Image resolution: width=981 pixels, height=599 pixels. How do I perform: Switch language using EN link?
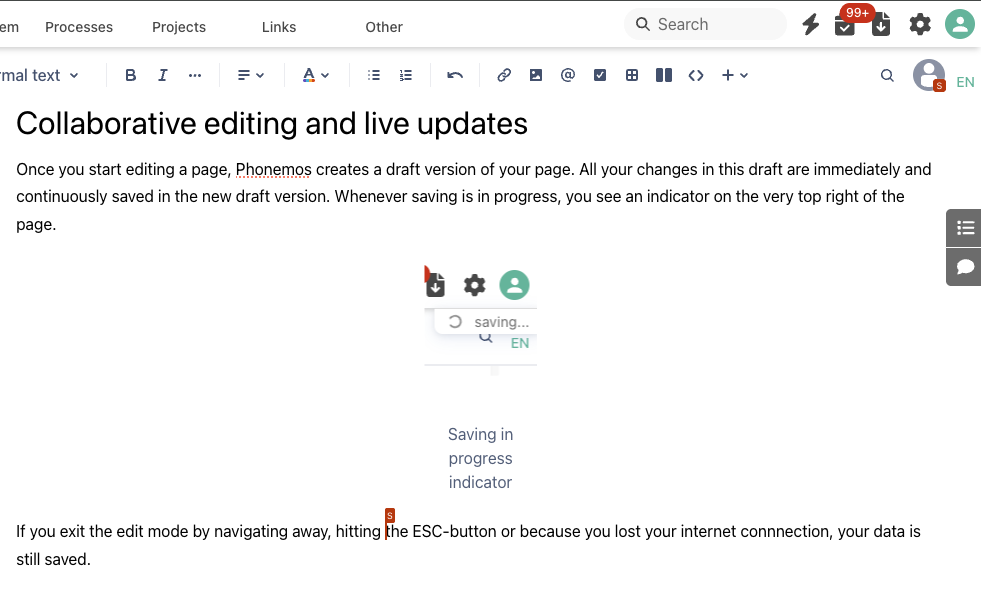(965, 82)
